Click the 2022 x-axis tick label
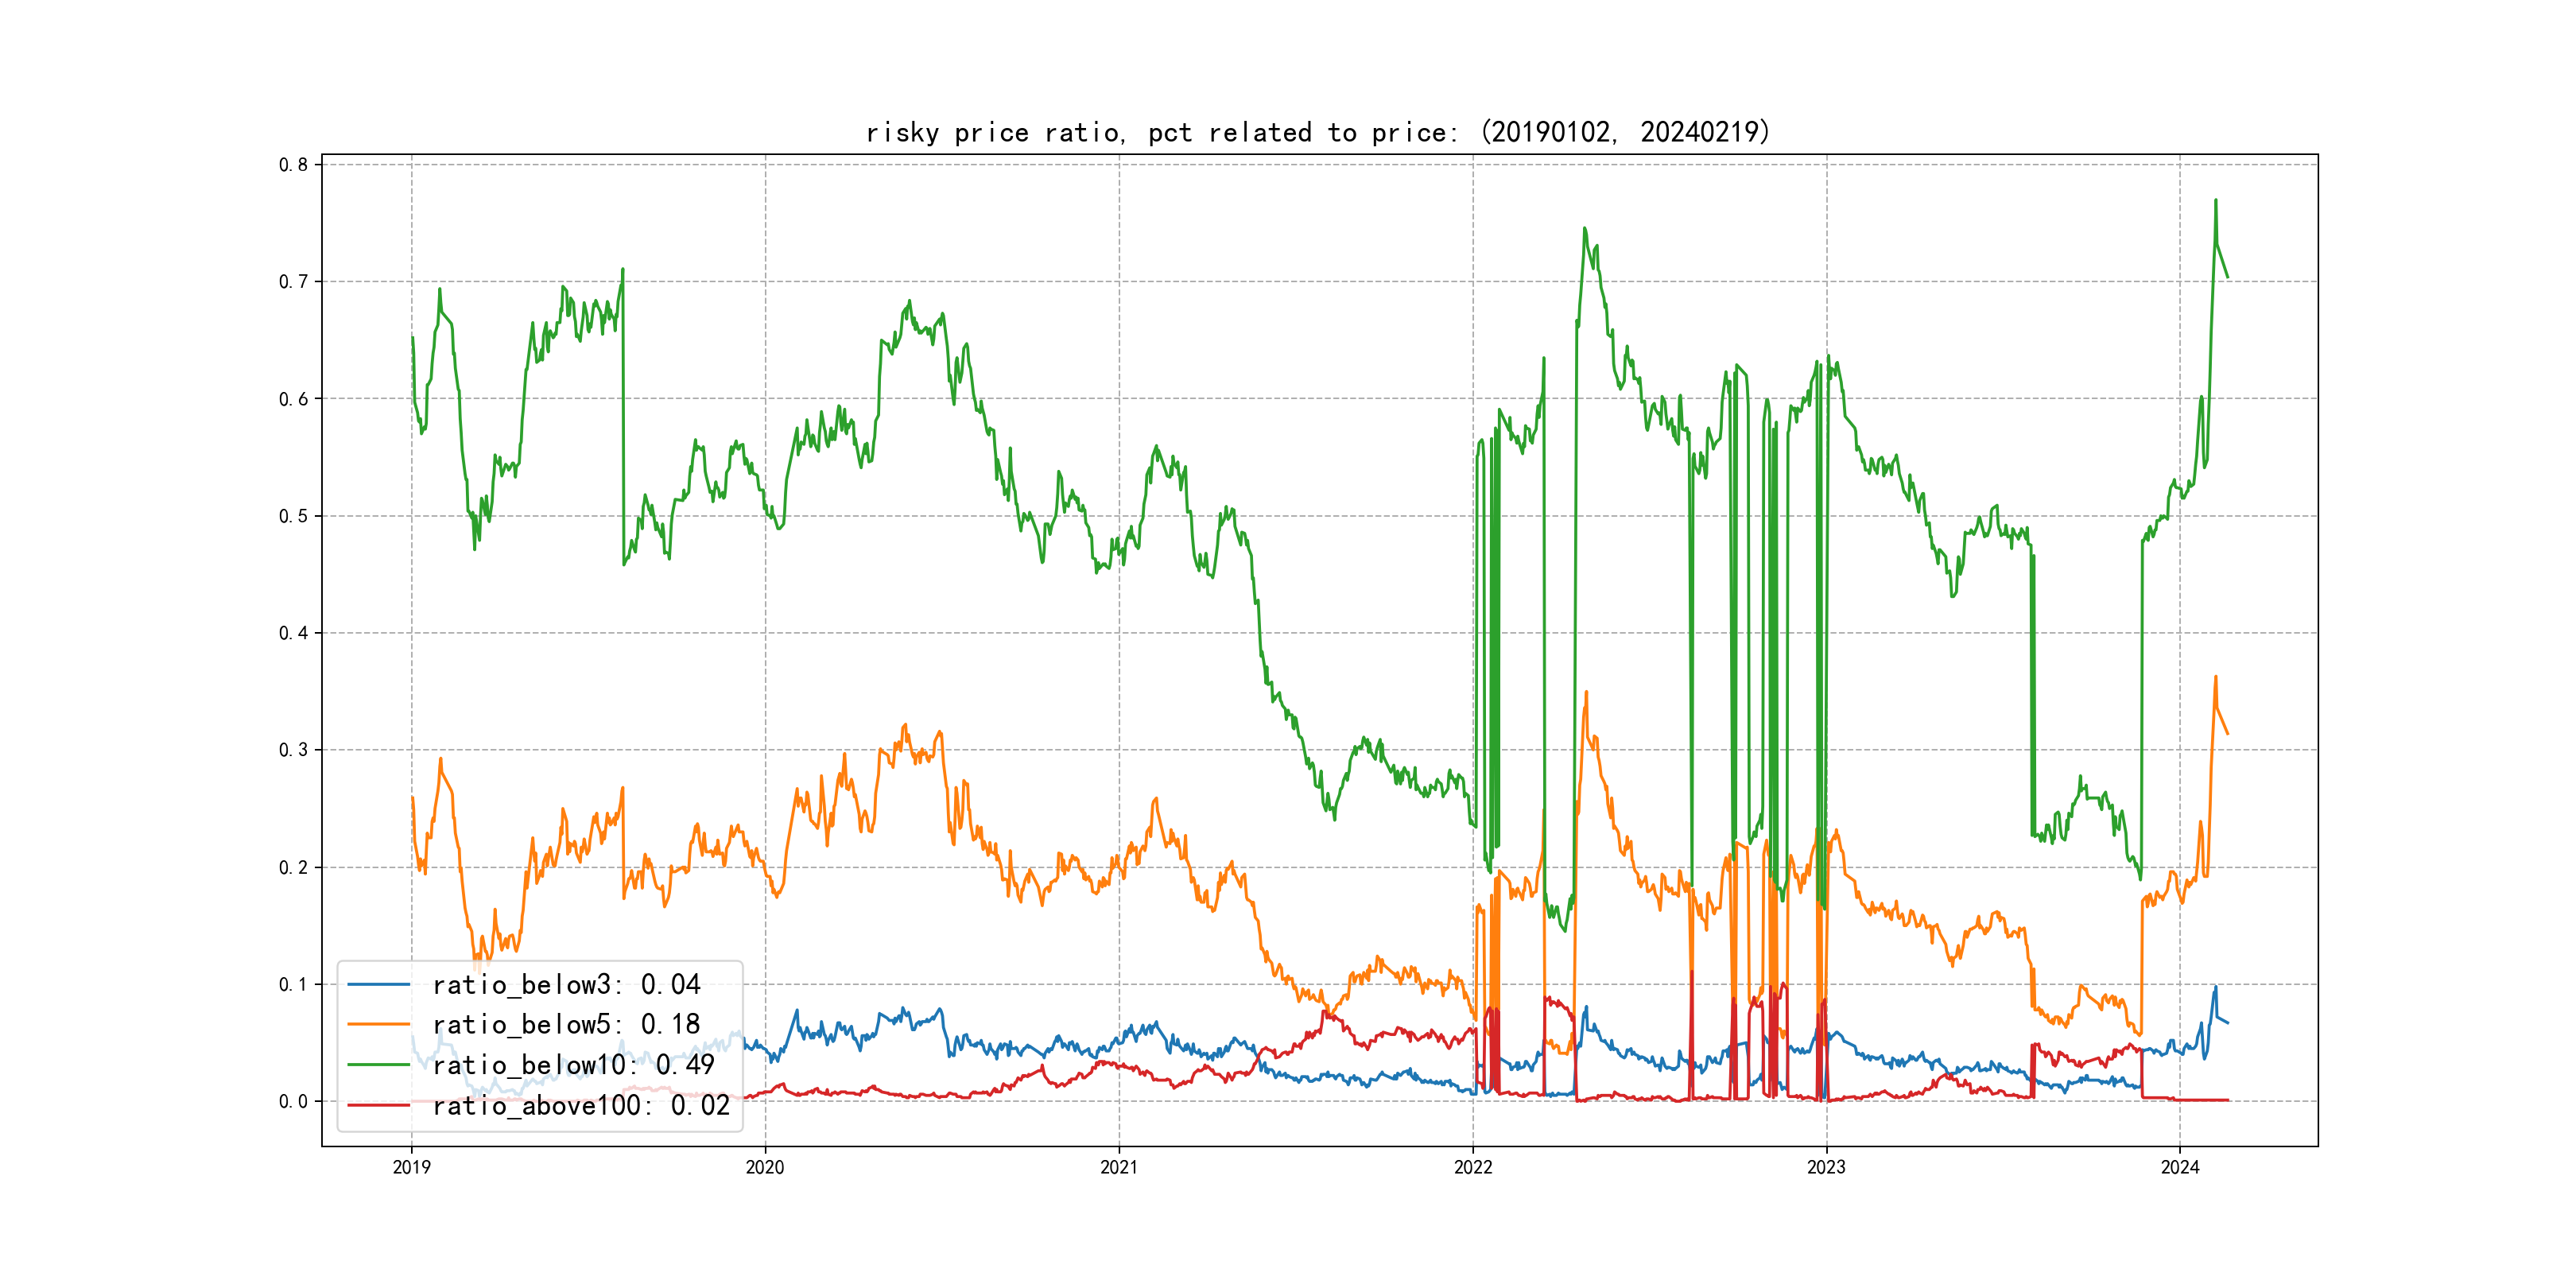 click(1473, 1167)
